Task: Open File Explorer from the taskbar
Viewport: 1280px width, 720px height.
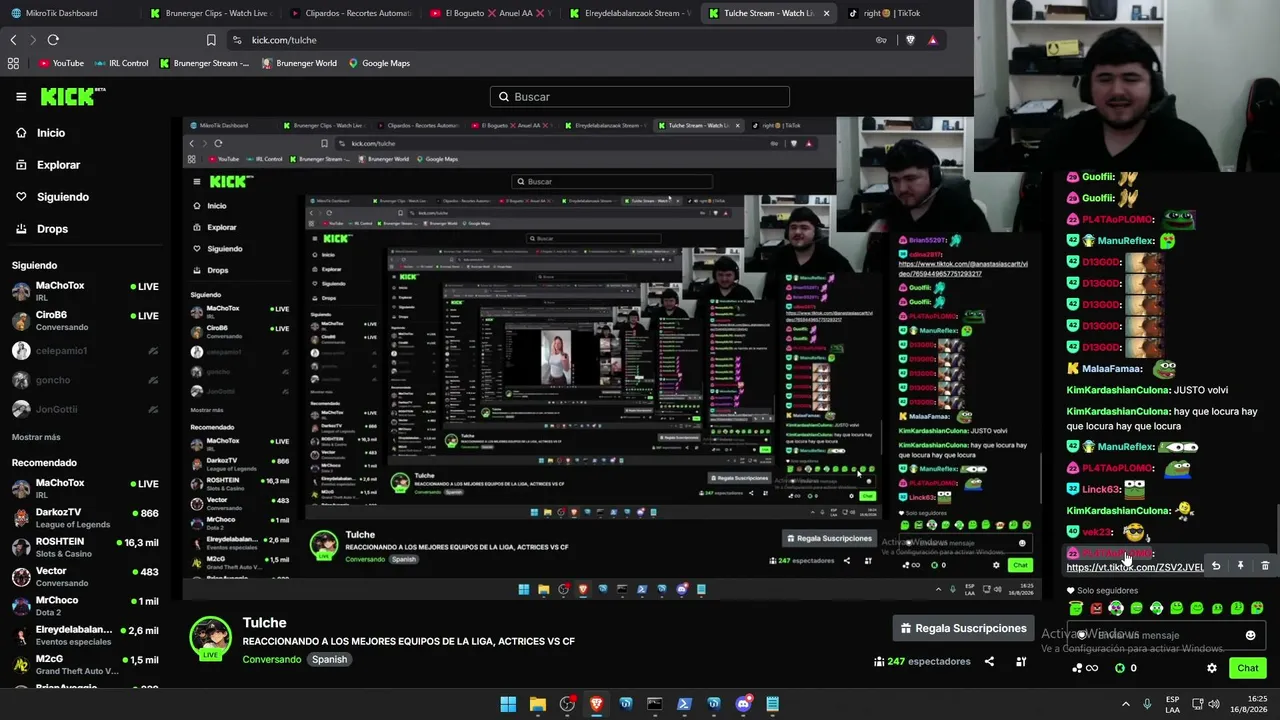Action: (x=537, y=704)
